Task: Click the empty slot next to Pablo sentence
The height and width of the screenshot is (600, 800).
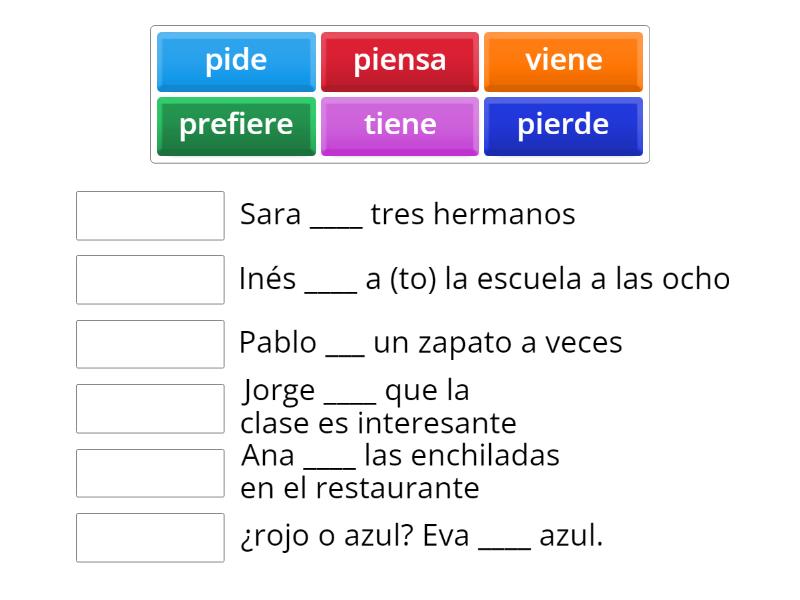Action: pos(150,344)
